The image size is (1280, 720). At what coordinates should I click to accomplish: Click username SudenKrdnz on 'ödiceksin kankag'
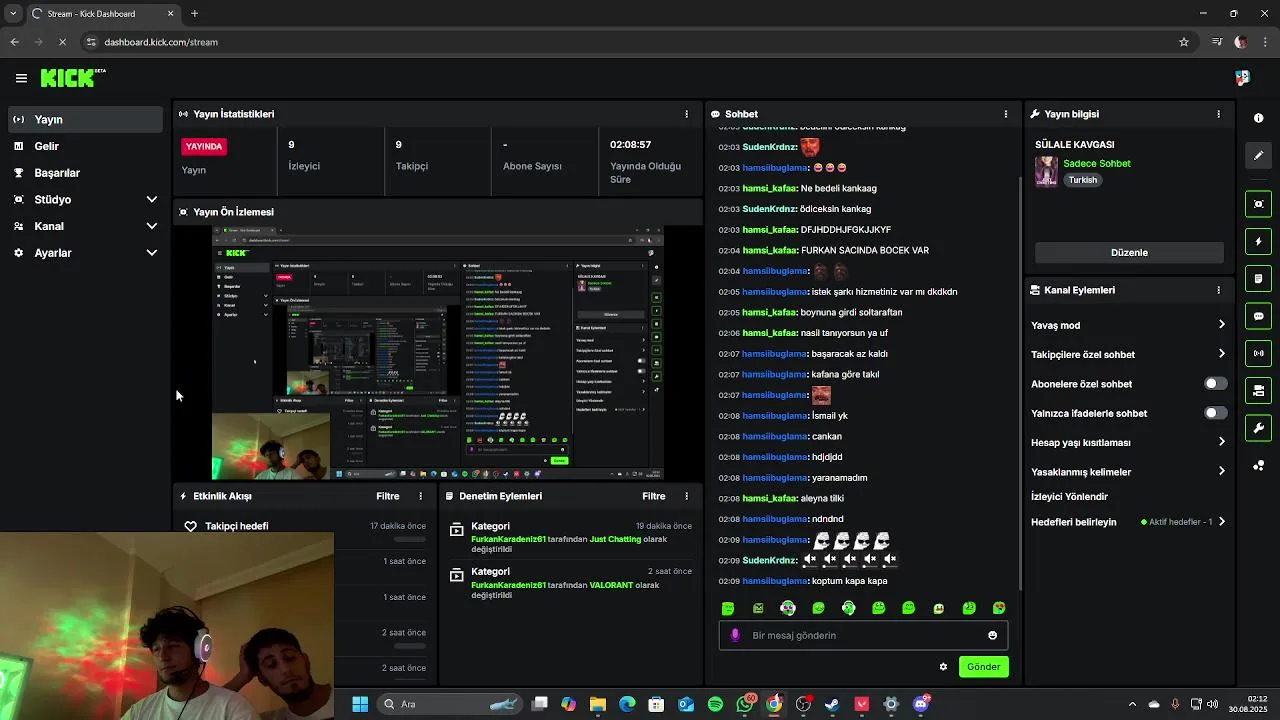point(770,209)
